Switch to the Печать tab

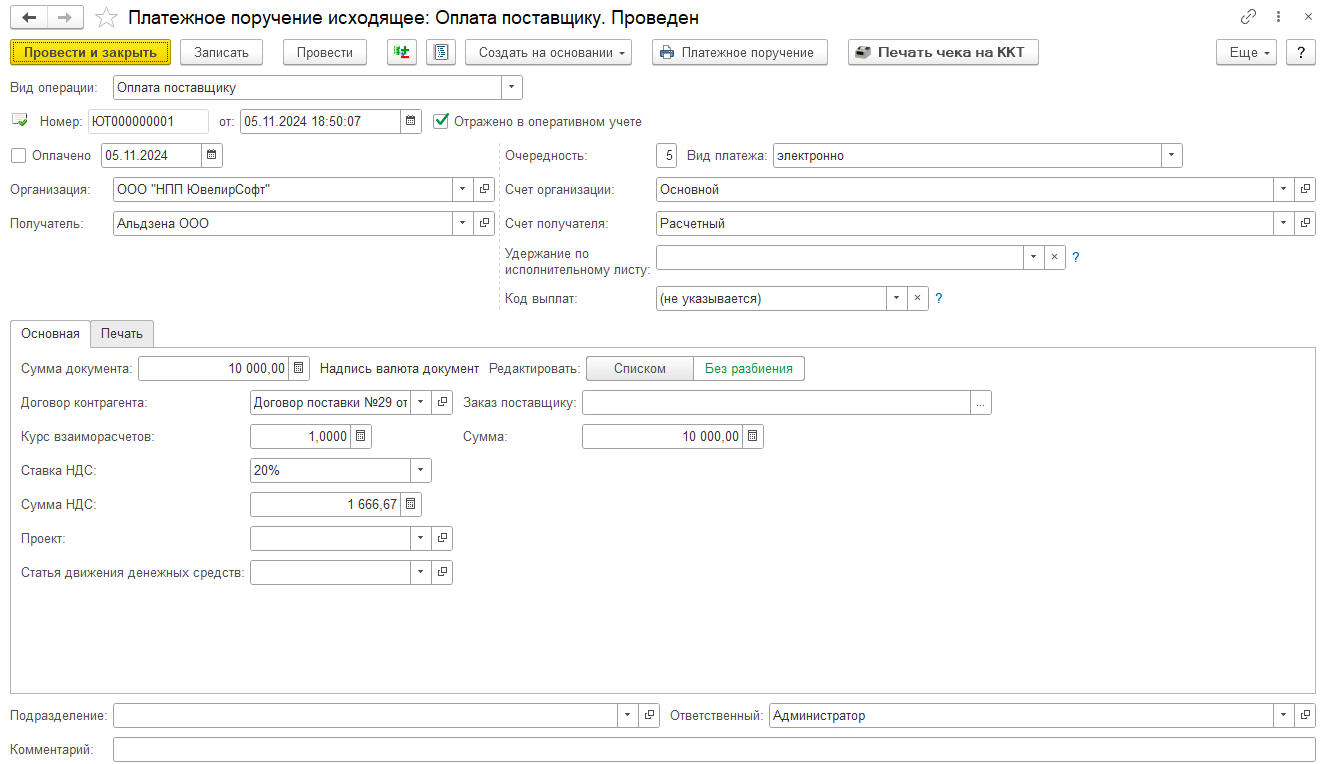(122, 334)
